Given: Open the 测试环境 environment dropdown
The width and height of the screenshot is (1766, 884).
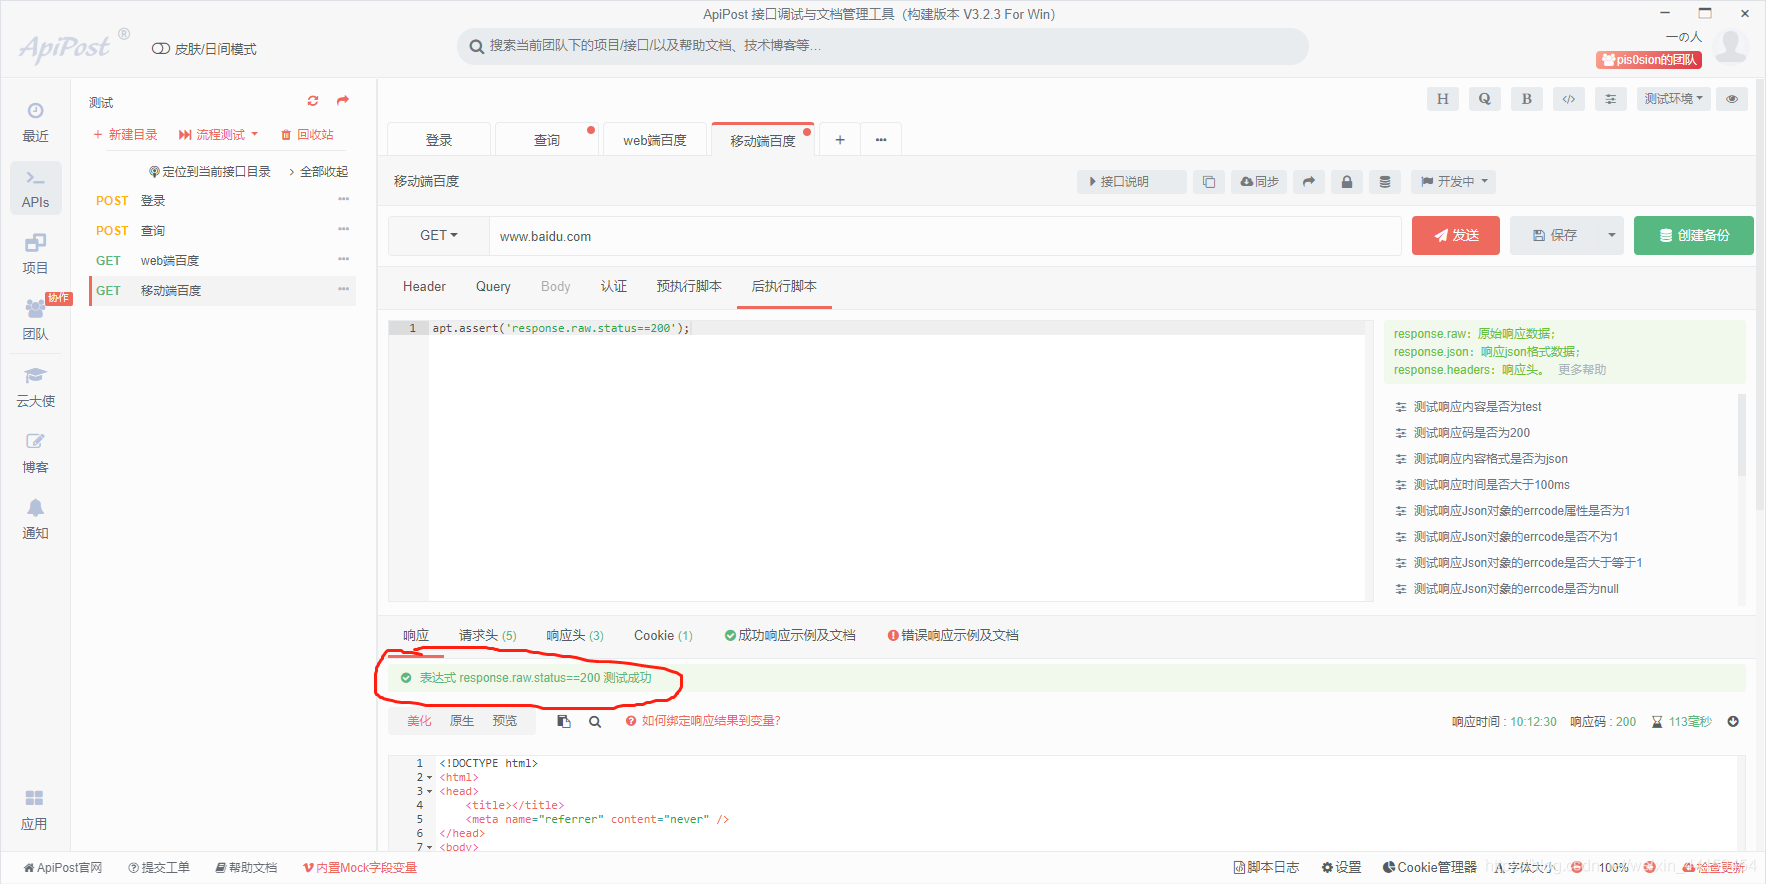Looking at the screenshot, I should click(1674, 99).
